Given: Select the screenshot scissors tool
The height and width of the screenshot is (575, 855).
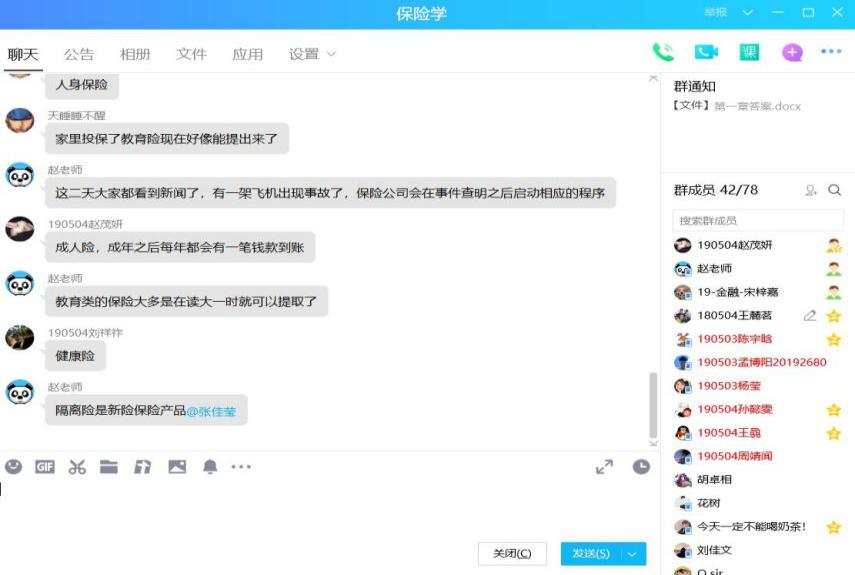Looking at the screenshot, I should (77, 467).
